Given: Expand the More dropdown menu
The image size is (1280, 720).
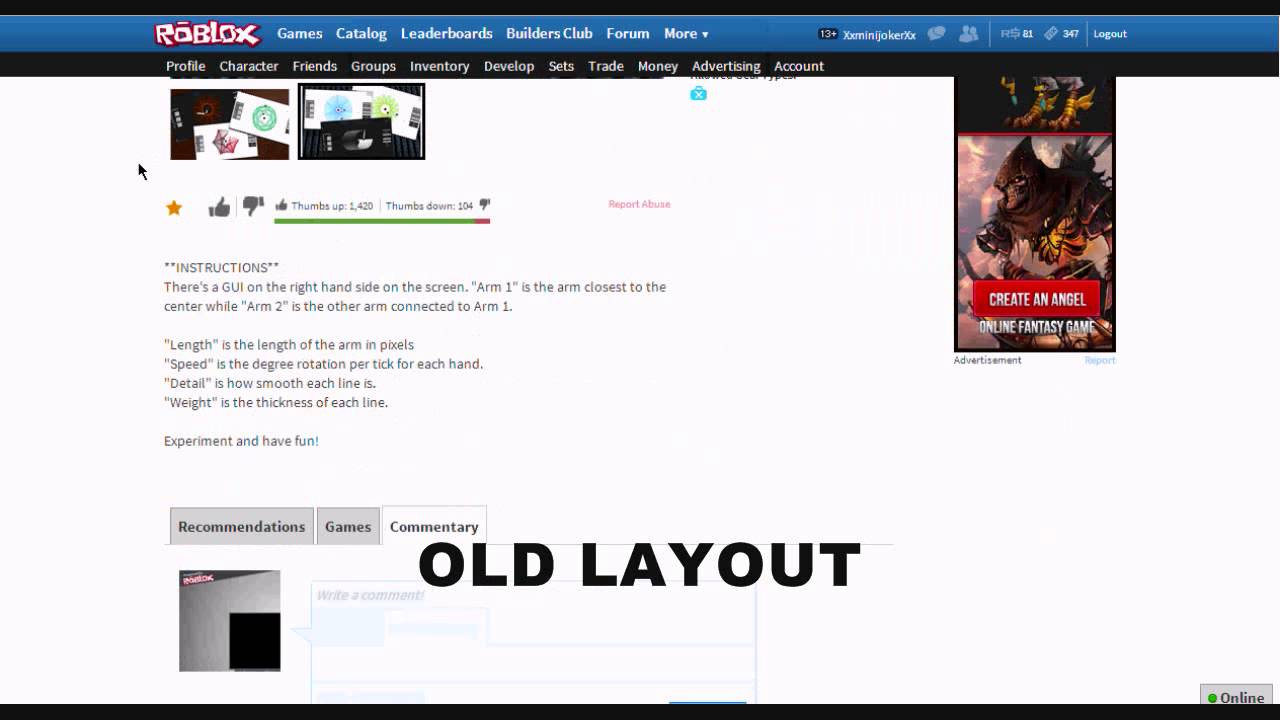Looking at the screenshot, I should (x=686, y=34).
